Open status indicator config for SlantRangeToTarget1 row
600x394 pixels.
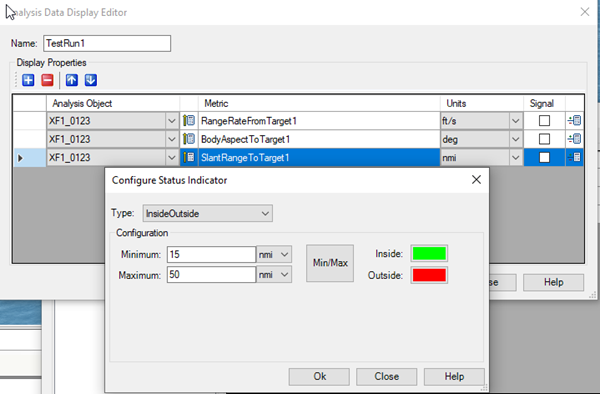pyautogui.click(x=574, y=157)
